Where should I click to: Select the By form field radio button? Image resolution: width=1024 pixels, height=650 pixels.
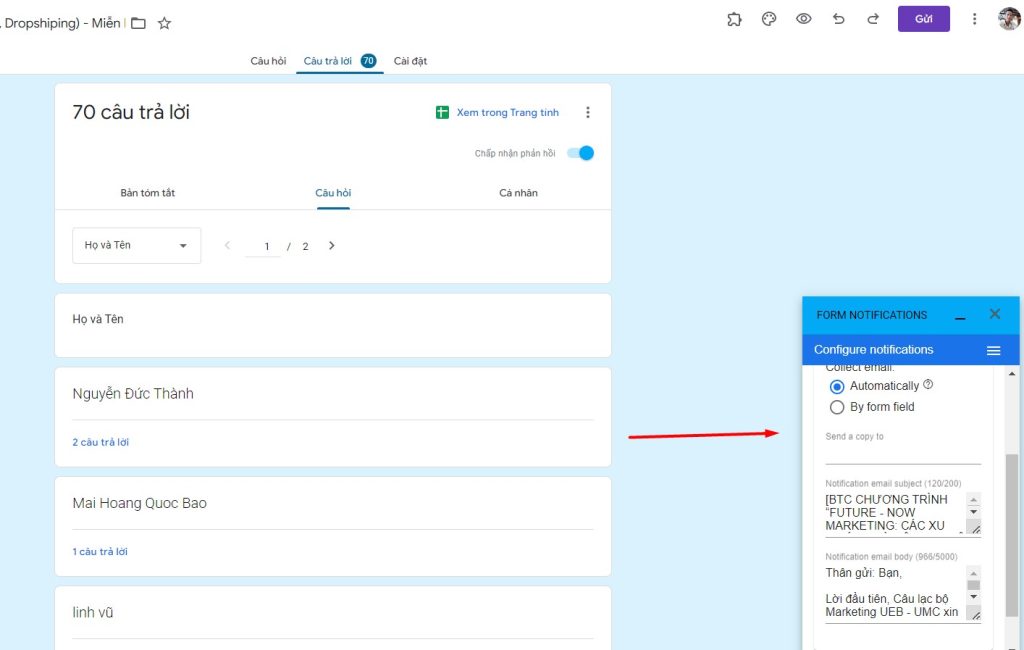tap(837, 407)
